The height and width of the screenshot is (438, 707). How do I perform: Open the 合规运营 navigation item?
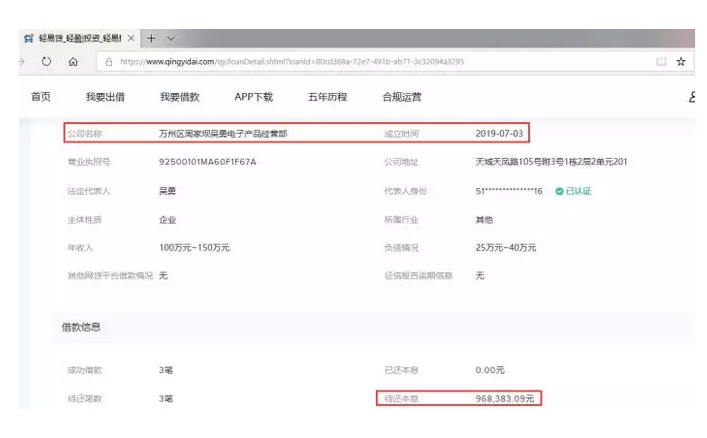click(x=402, y=97)
